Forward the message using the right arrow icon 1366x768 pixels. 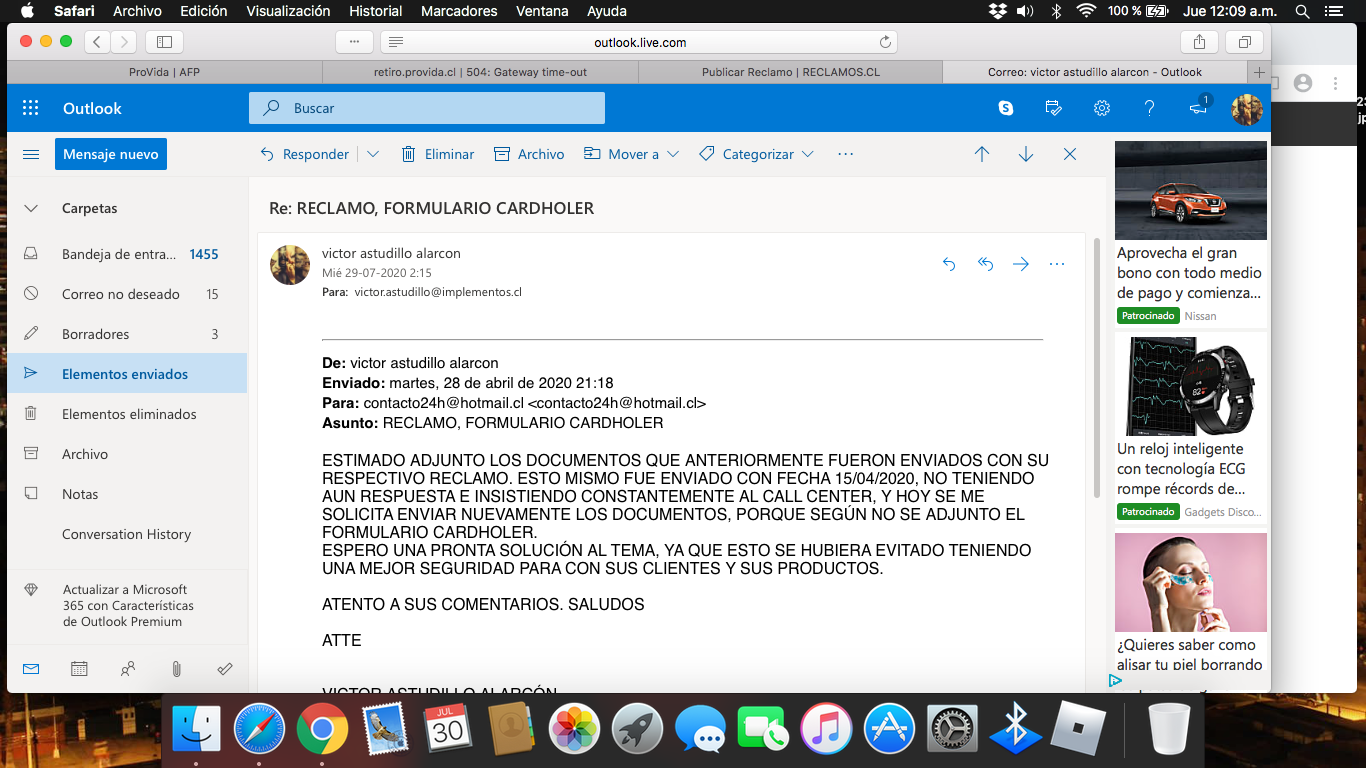(1021, 264)
